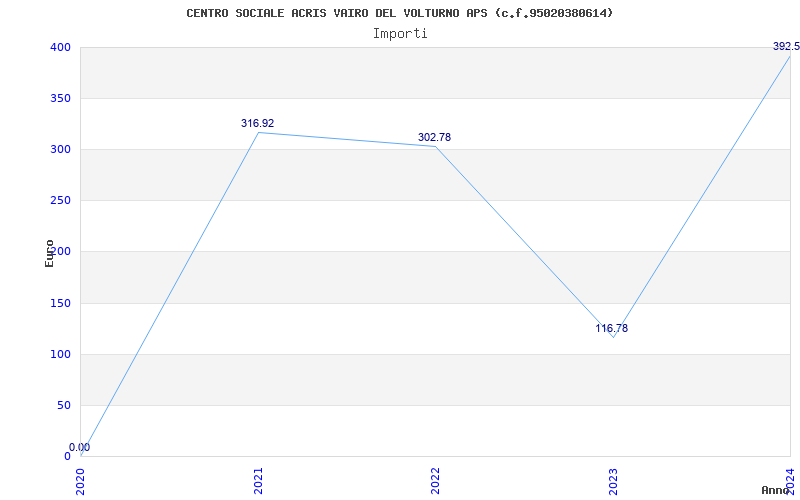
Task: Click the 350 y-axis tick label
Action: (60, 98)
